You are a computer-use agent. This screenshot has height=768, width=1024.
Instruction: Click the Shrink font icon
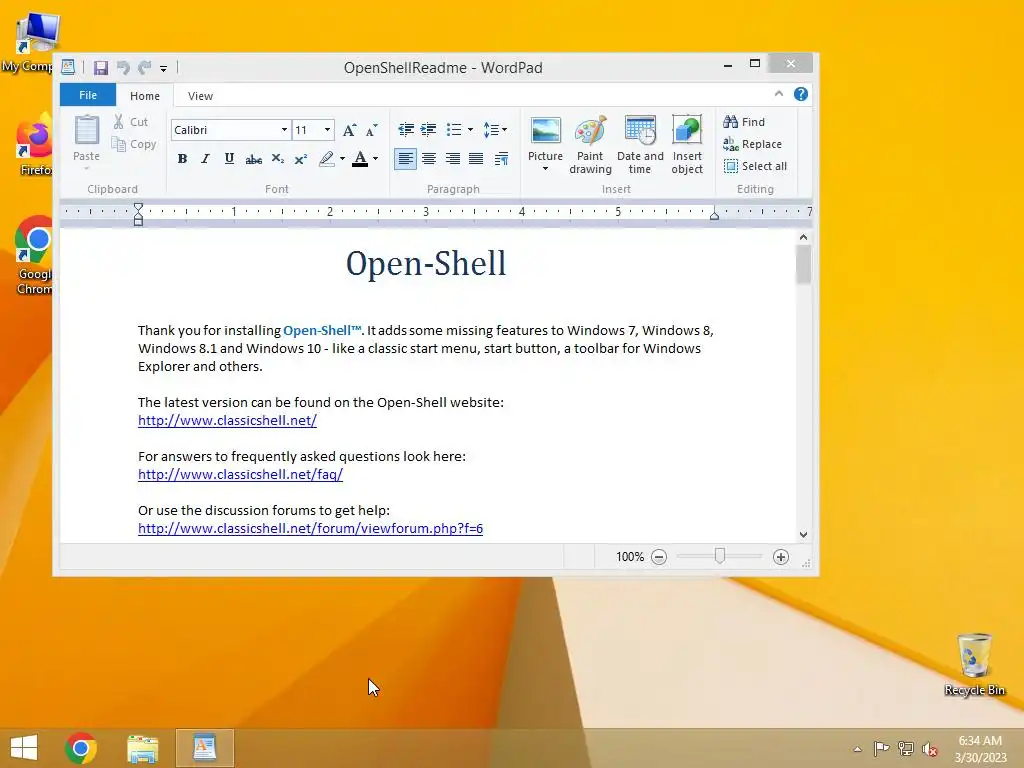click(x=372, y=130)
